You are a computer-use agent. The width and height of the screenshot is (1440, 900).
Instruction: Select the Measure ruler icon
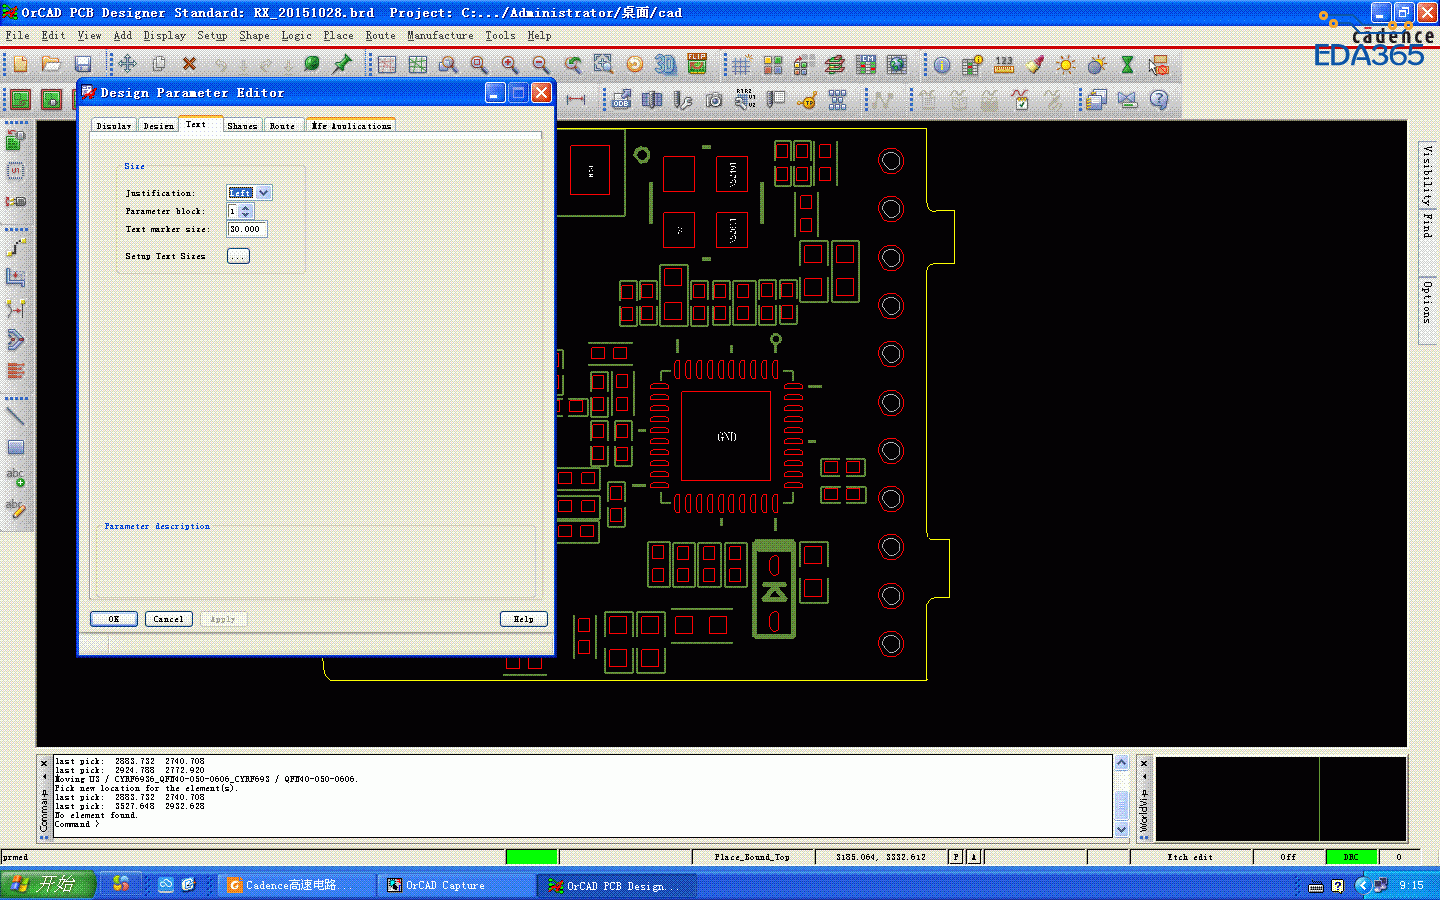[x=1004, y=65]
